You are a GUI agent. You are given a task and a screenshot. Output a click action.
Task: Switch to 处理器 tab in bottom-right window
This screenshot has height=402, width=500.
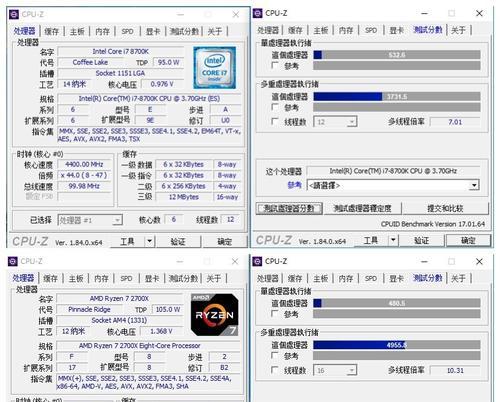[267, 278]
